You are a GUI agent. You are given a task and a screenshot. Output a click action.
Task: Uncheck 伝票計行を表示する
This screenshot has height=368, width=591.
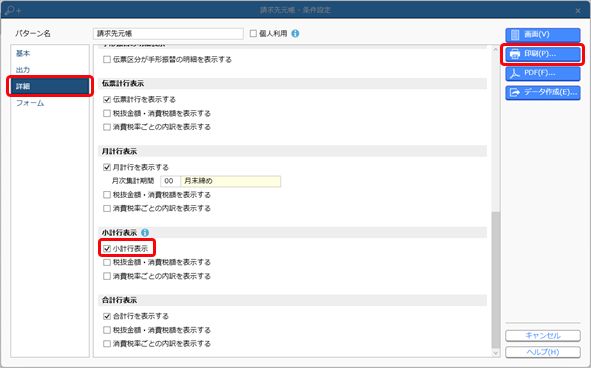click(107, 100)
